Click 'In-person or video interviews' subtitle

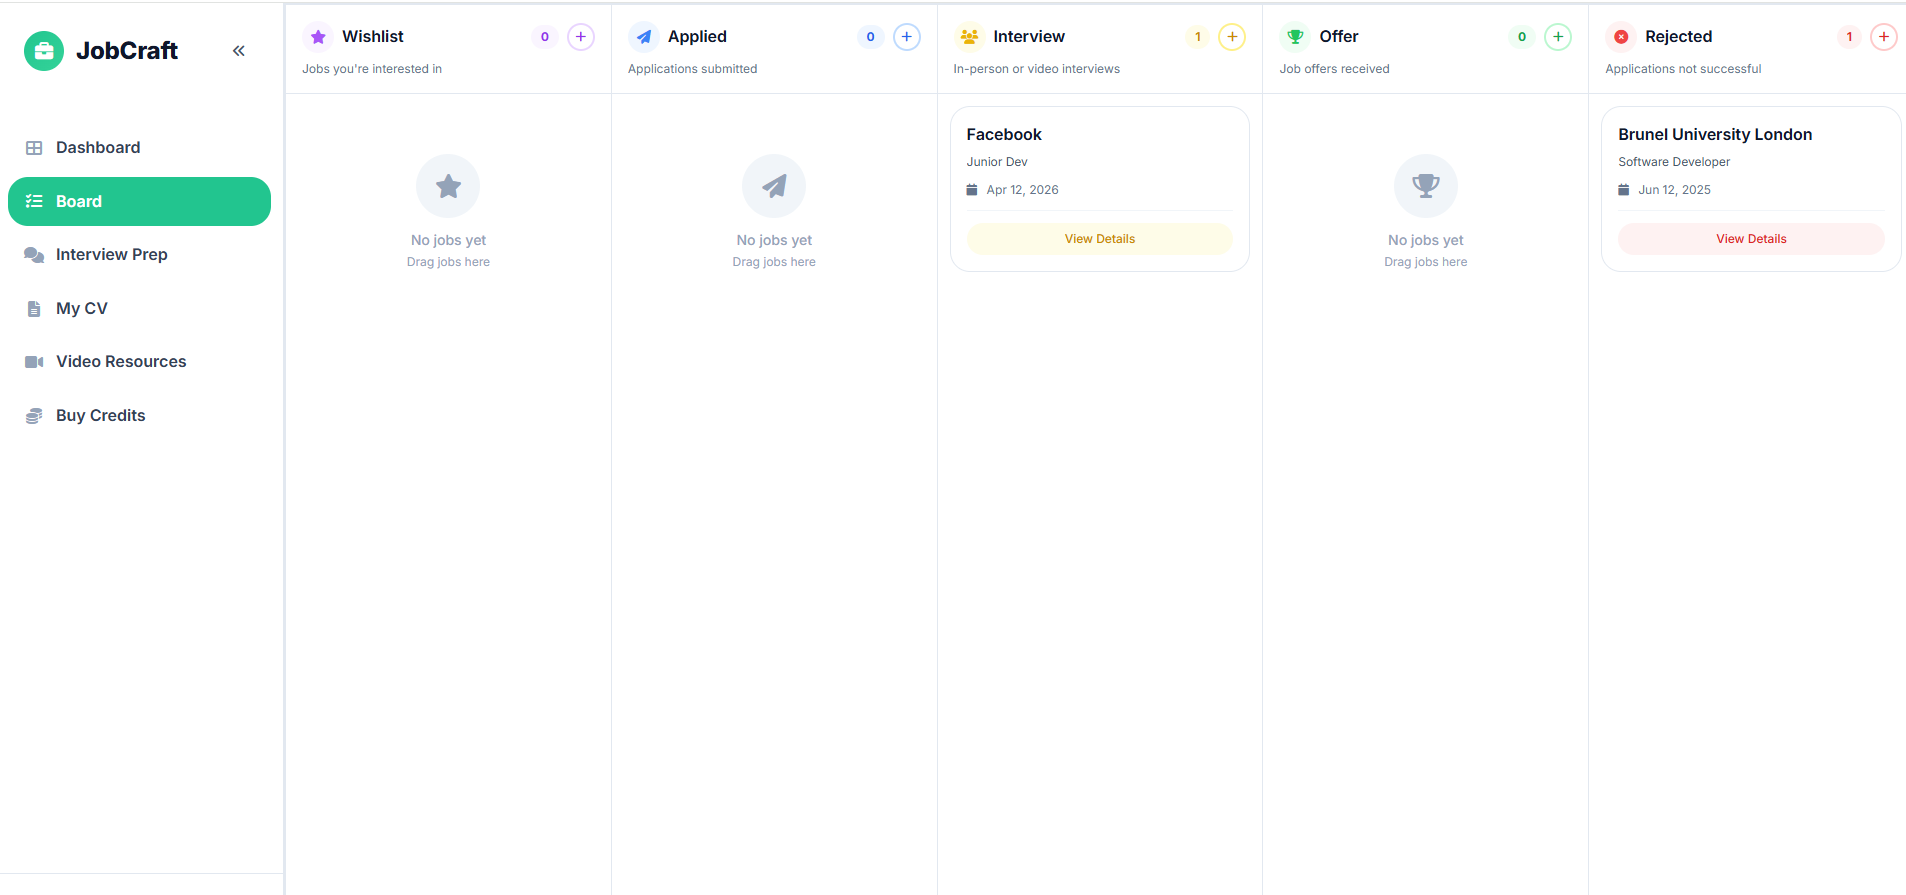point(1037,69)
